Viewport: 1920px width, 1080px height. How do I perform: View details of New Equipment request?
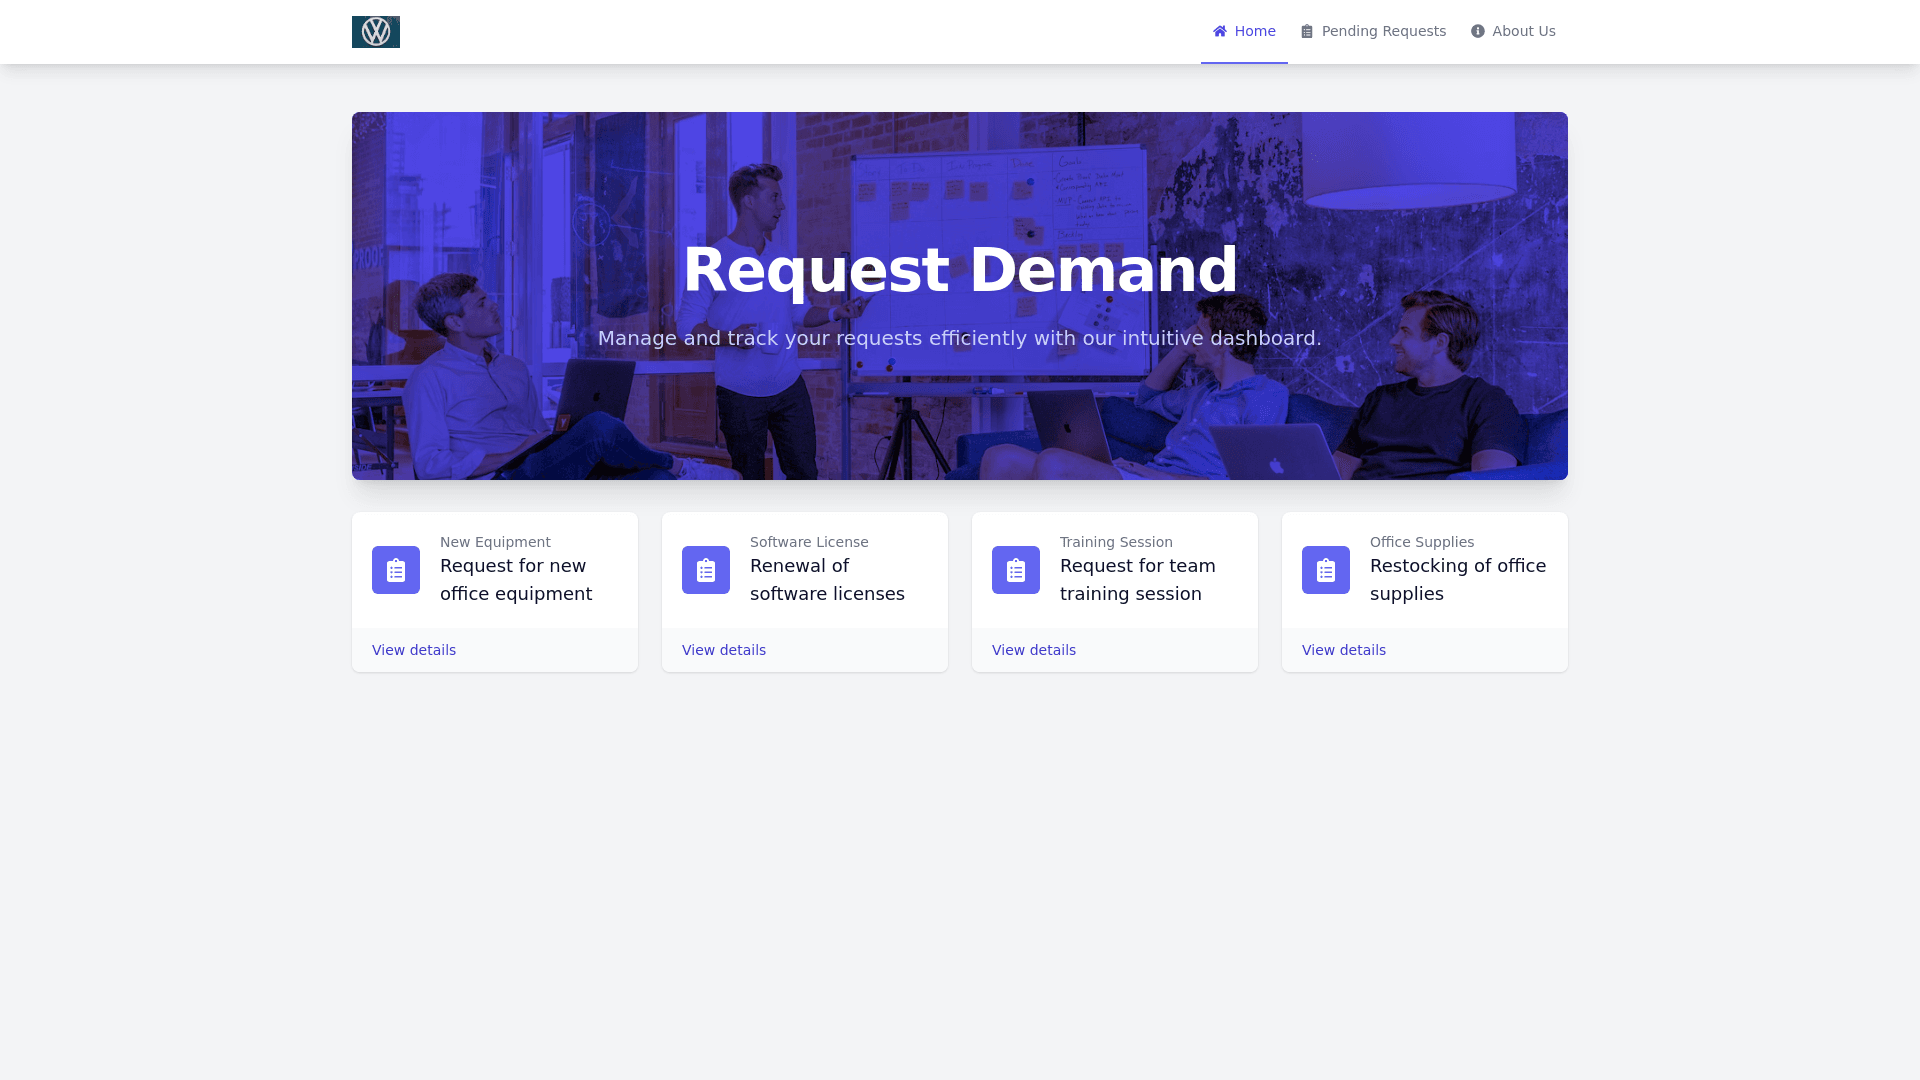point(414,650)
